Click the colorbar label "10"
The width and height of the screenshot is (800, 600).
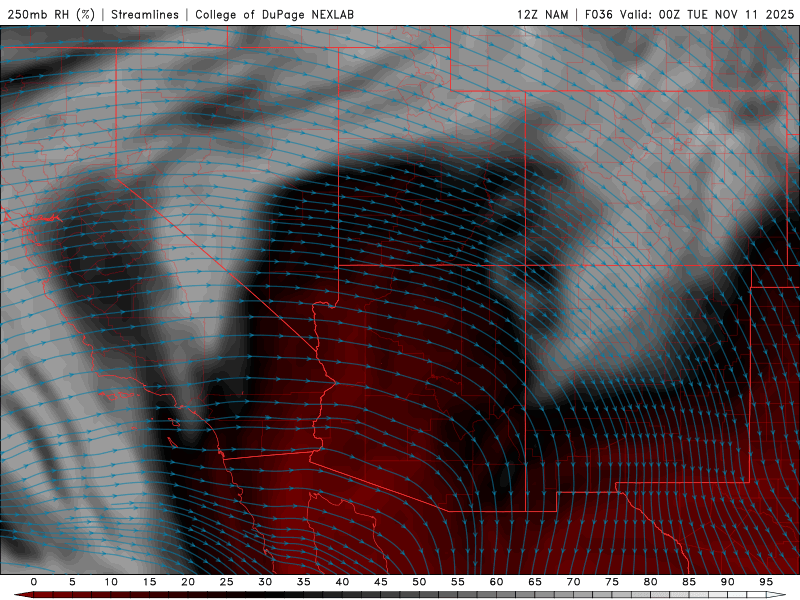click(111, 582)
